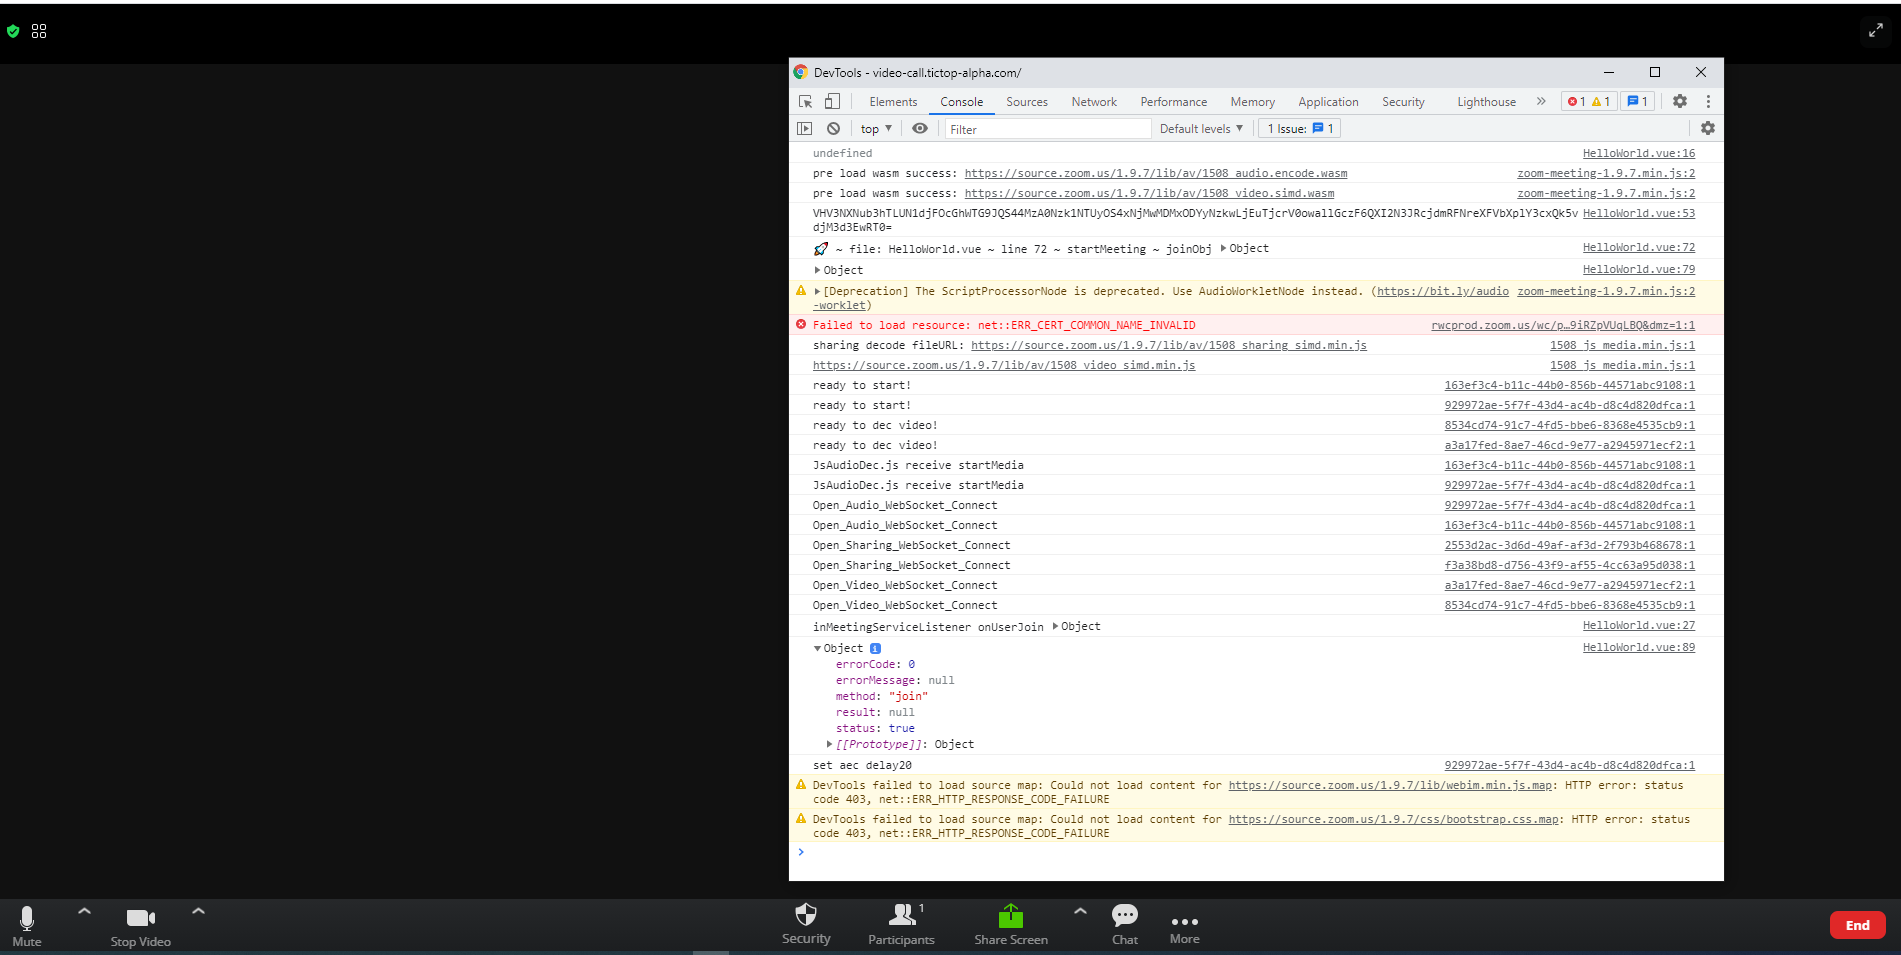
Task: Open the 1 Issue button
Action: (x=1298, y=128)
